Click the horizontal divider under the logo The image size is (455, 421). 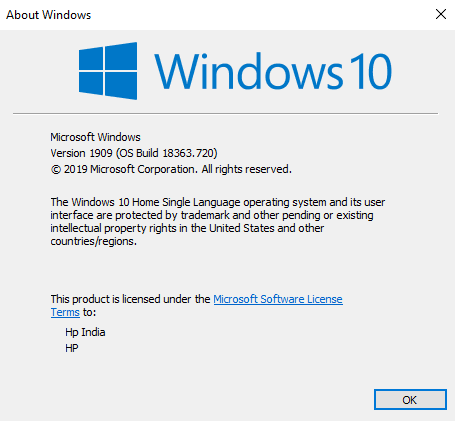[x=226, y=113]
